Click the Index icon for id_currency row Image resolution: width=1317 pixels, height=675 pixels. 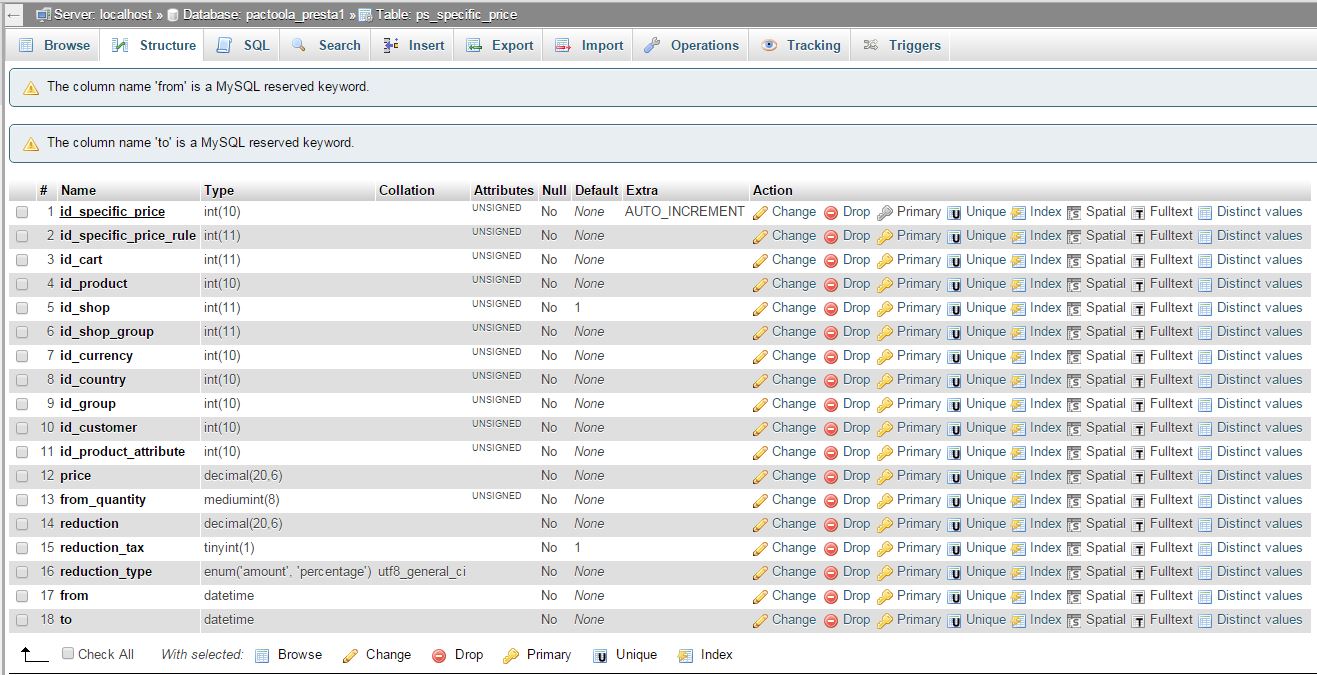coord(1018,356)
